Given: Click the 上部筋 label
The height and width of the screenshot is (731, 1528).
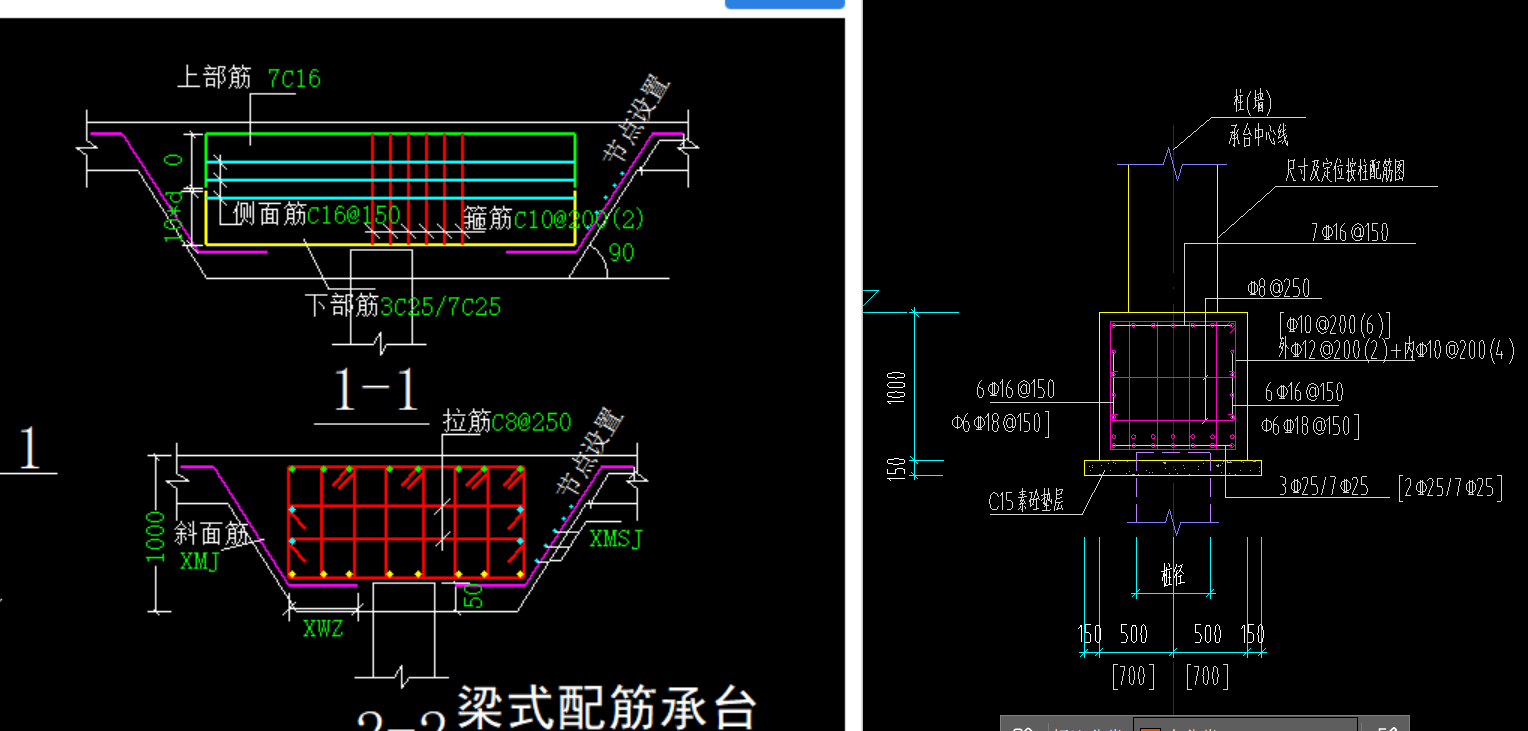Looking at the screenshot, I should point(214,78).
